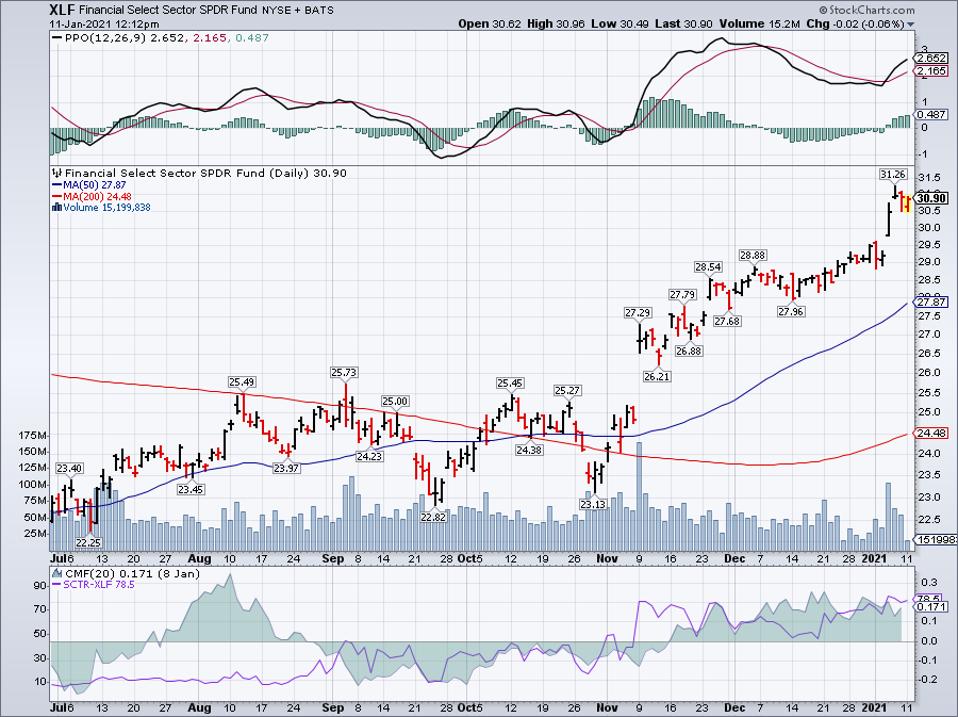The width and height of the screenshot is (958, 717).
Task: Click the 'Volume 15,199,838' legend text
Action: [x=107, y=208]
